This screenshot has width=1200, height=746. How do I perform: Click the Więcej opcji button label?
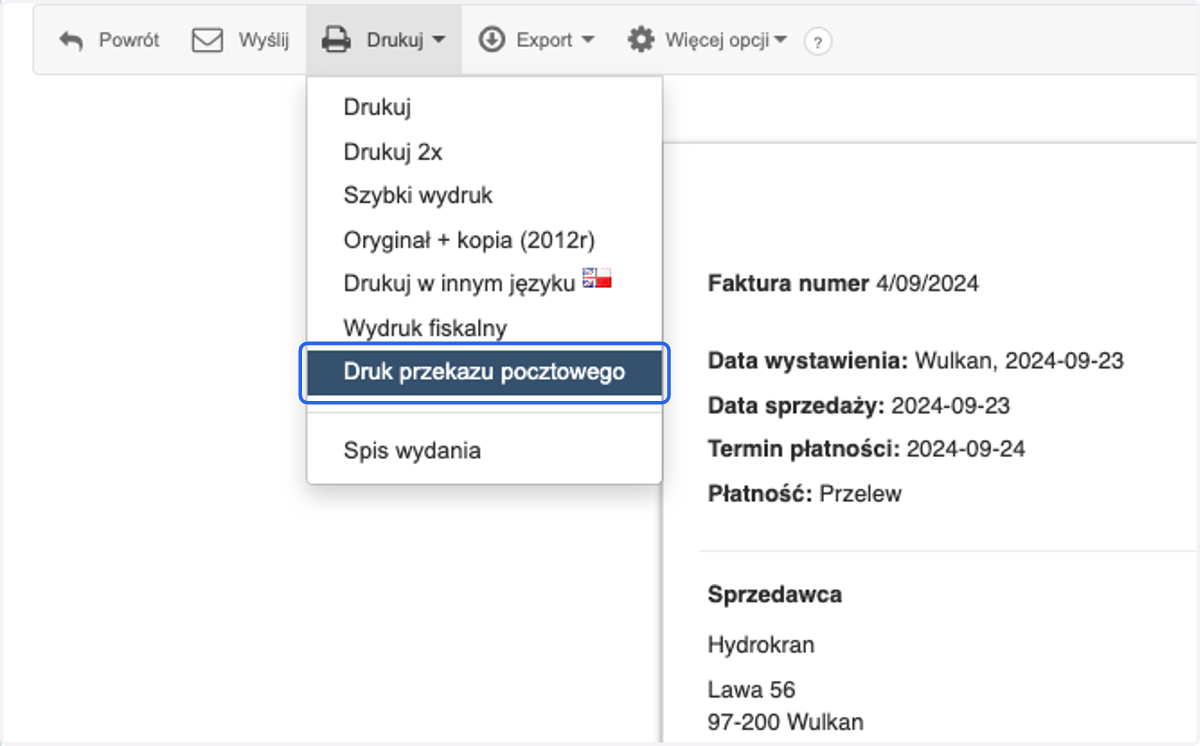pyautogui.click(x=717, y=40)
